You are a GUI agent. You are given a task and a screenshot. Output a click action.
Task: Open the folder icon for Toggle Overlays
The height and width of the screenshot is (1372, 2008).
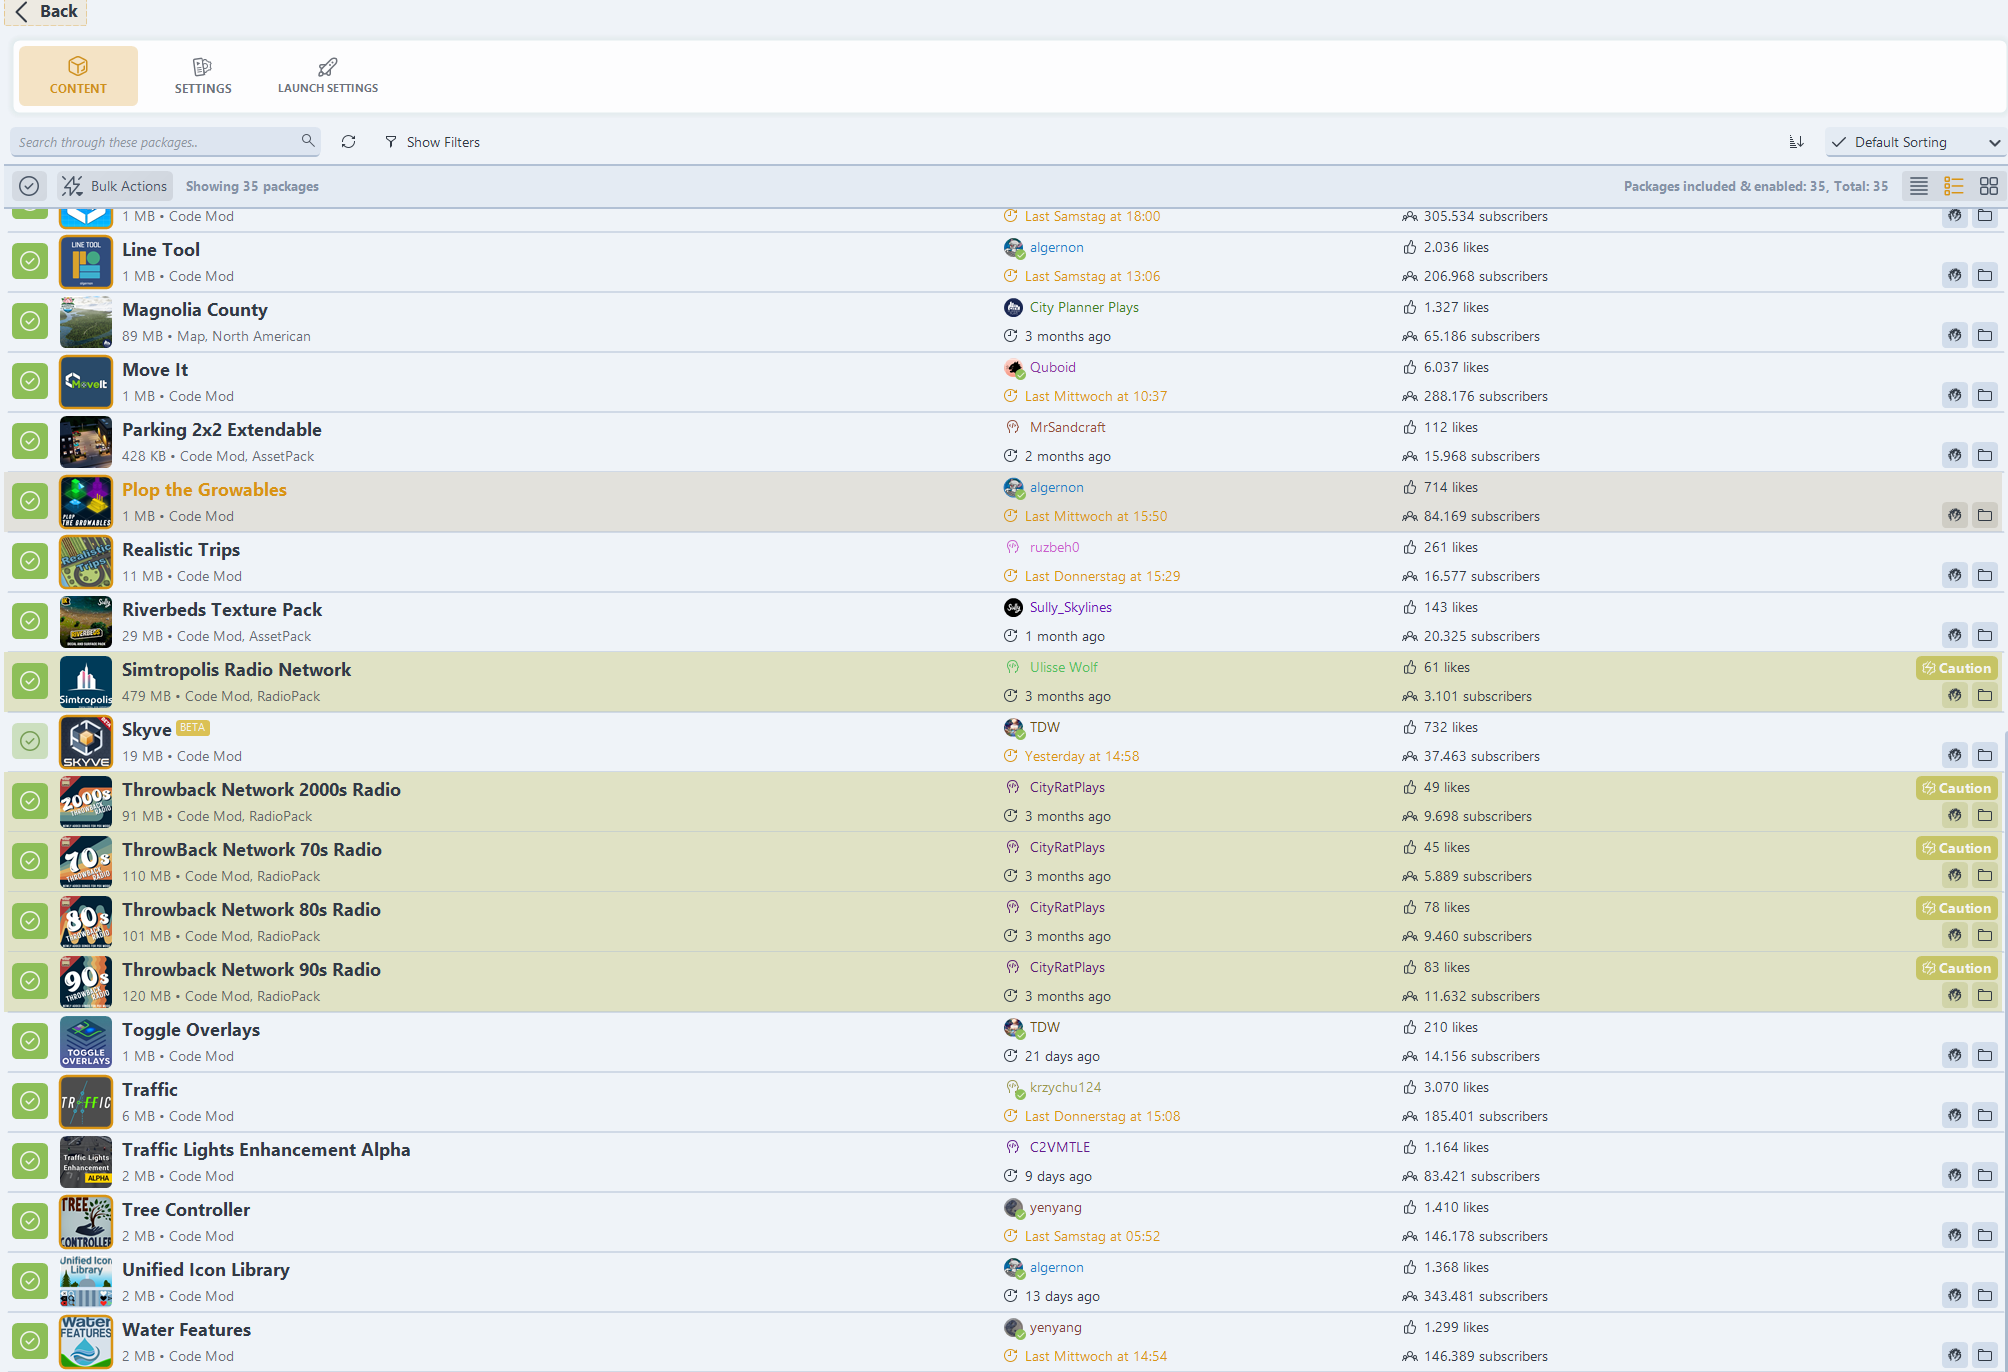pos(1985,1055)
